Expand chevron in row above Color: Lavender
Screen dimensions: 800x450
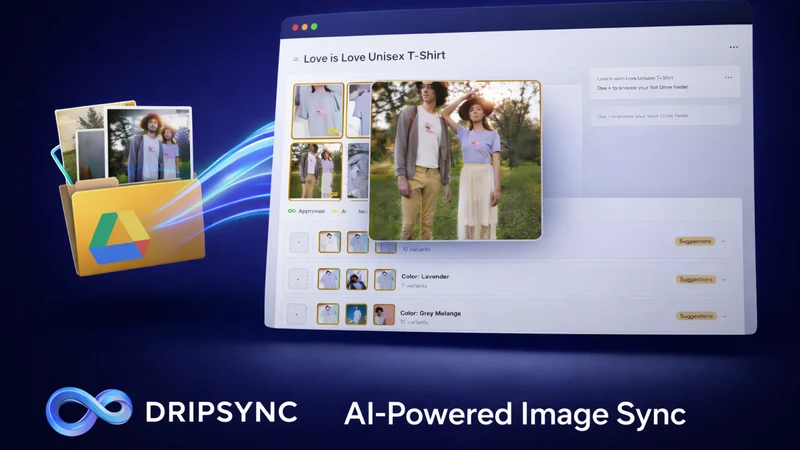point(723,241)
